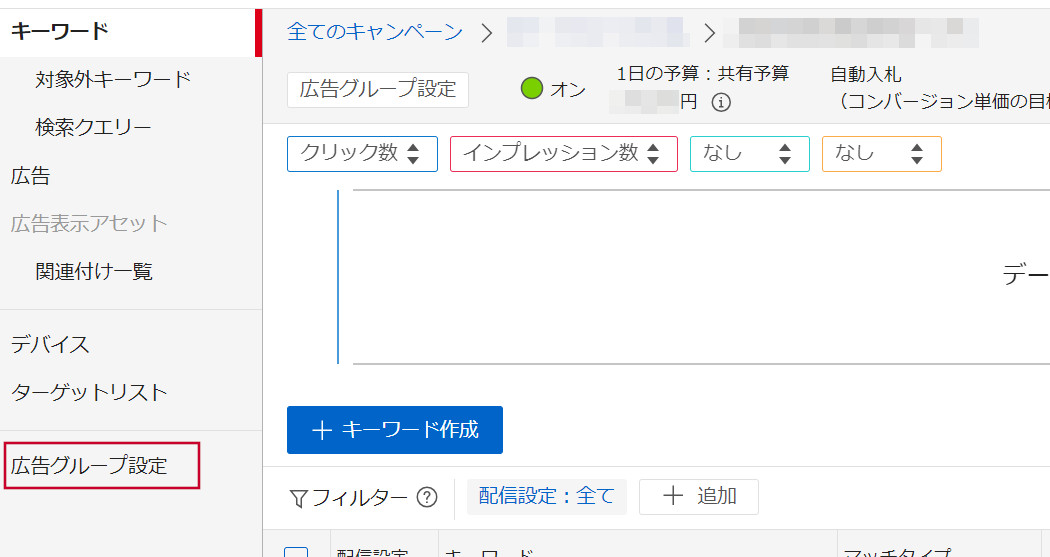Select 対象外キーワード in the sidebar

113,79
